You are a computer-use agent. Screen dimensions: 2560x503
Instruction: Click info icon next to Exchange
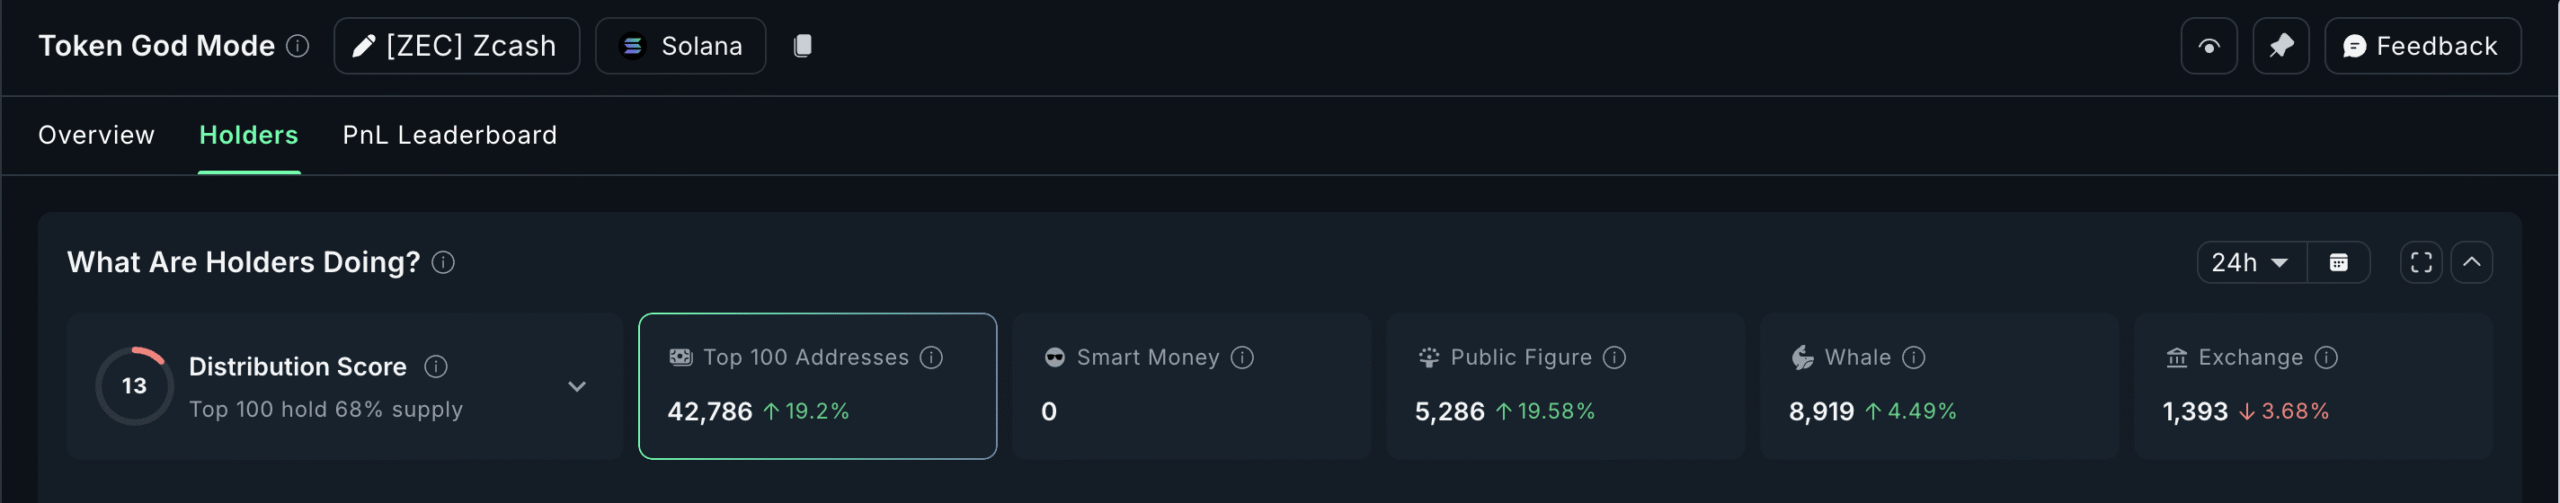coord(2326,358)
